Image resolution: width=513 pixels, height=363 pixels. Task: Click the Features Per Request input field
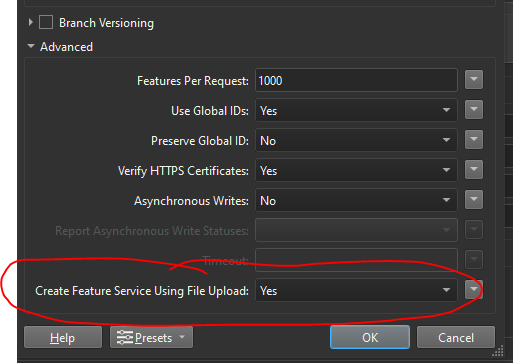tap(356, 80)
